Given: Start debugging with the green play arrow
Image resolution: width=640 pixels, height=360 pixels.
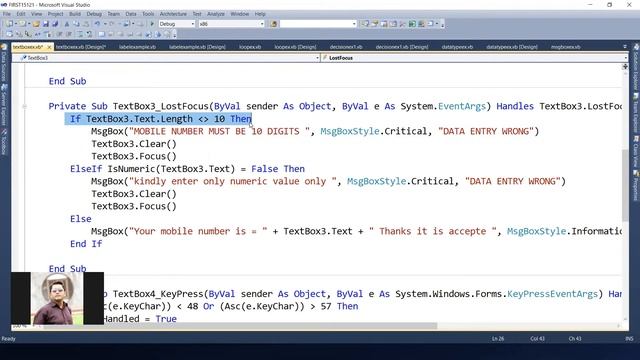Looking at the screenshot, I should [152, 24].
